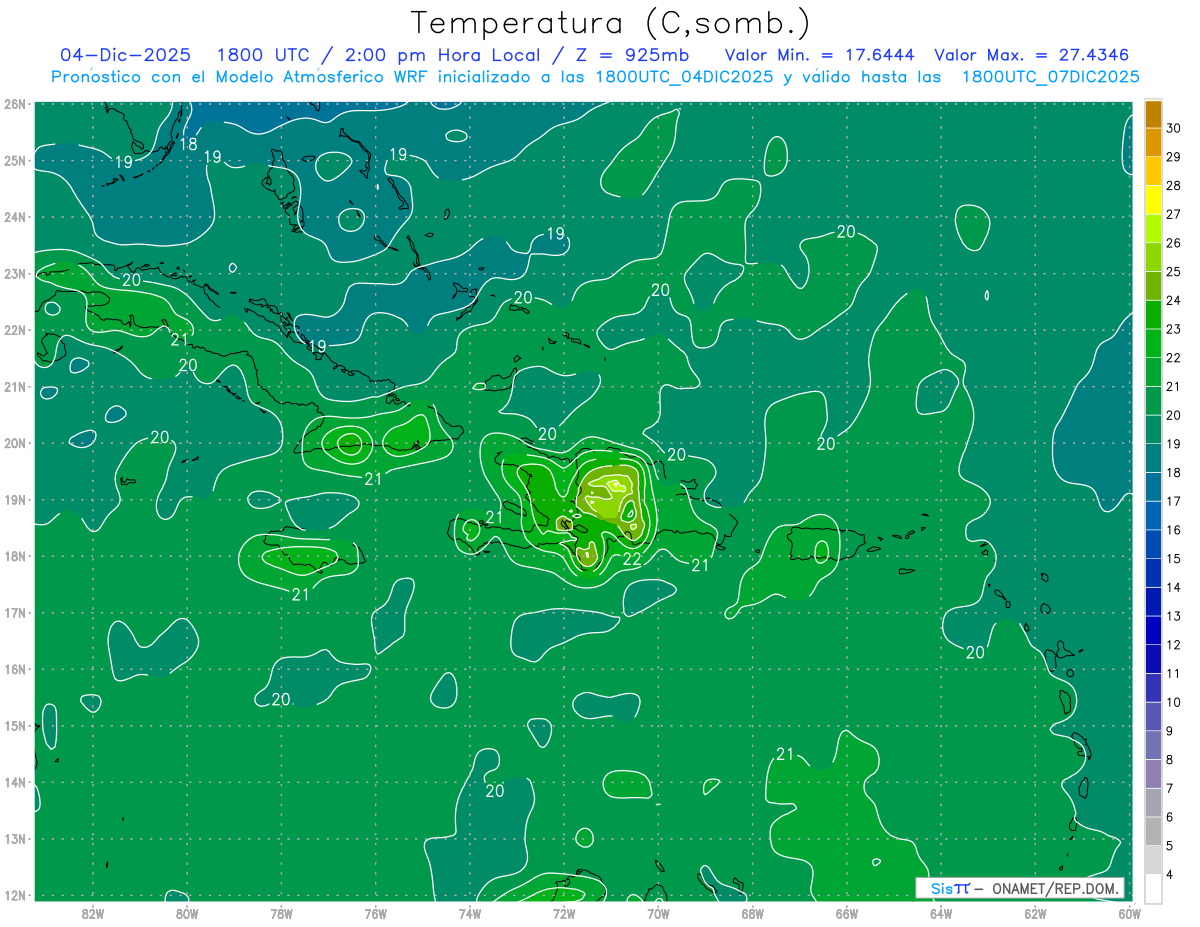Click the longitude axis label '68W'

click(752, 913)
